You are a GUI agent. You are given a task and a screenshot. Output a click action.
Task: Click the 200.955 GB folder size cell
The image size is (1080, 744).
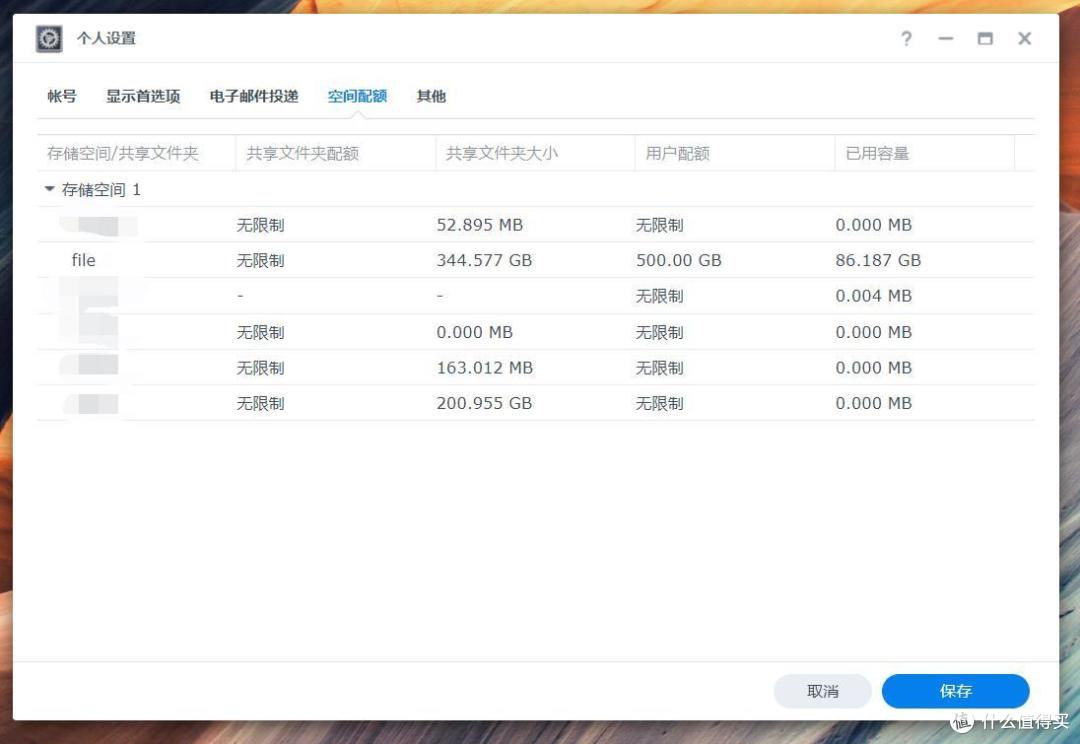click(x=484, y=404)
